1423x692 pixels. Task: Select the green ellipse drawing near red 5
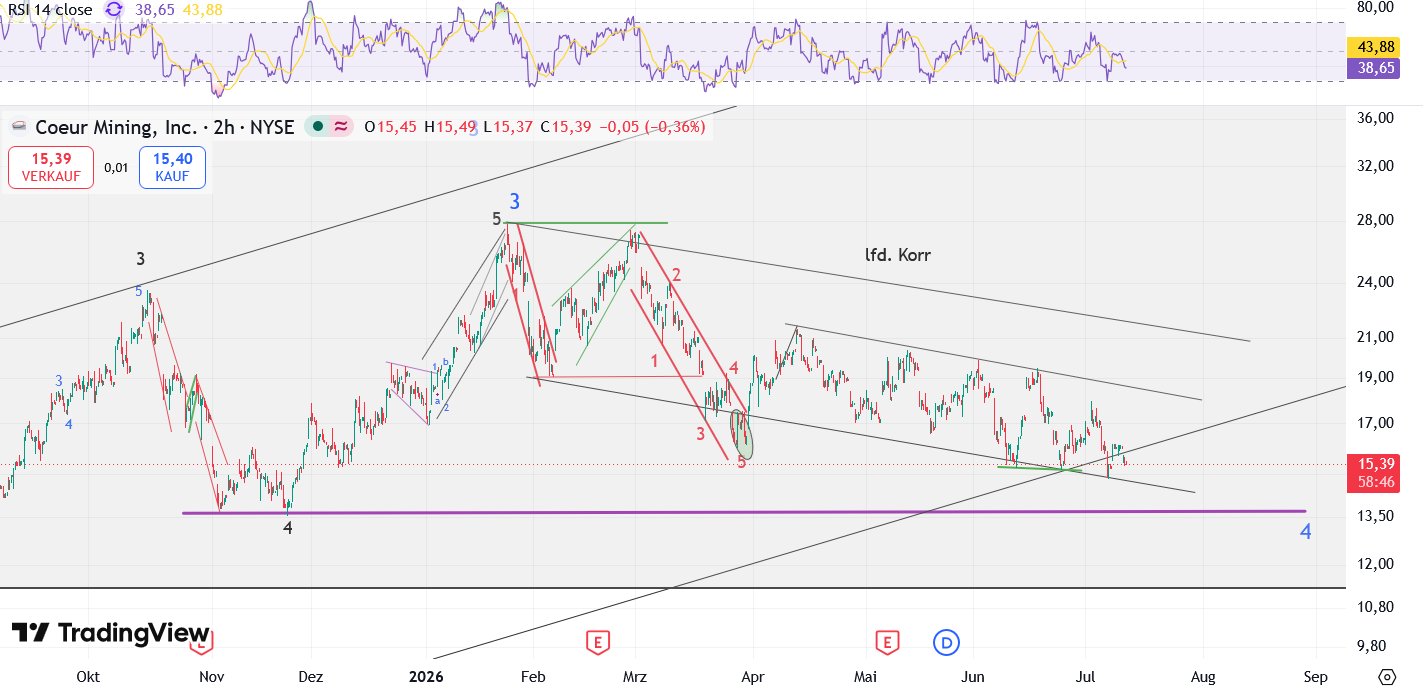point(741,434)
